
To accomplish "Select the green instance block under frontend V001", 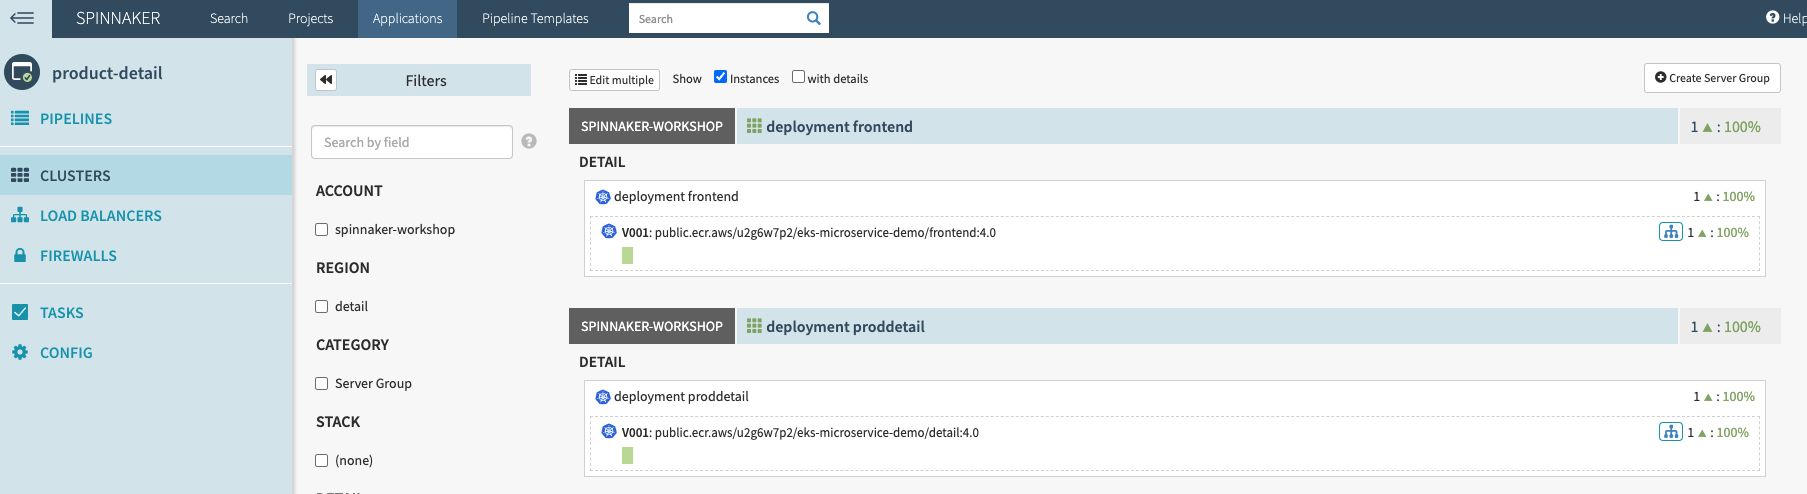I will [627, 256].
